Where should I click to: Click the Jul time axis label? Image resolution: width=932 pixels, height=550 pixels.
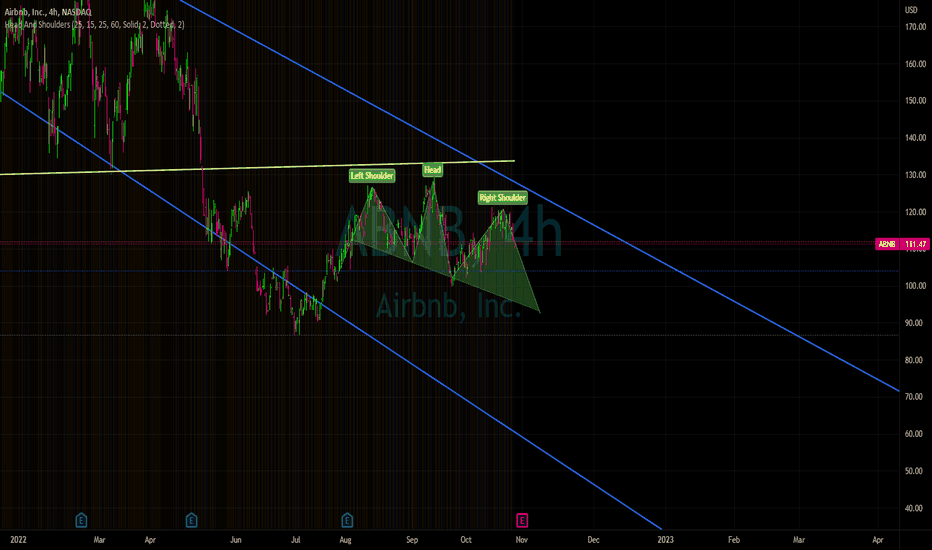point(295,540)
